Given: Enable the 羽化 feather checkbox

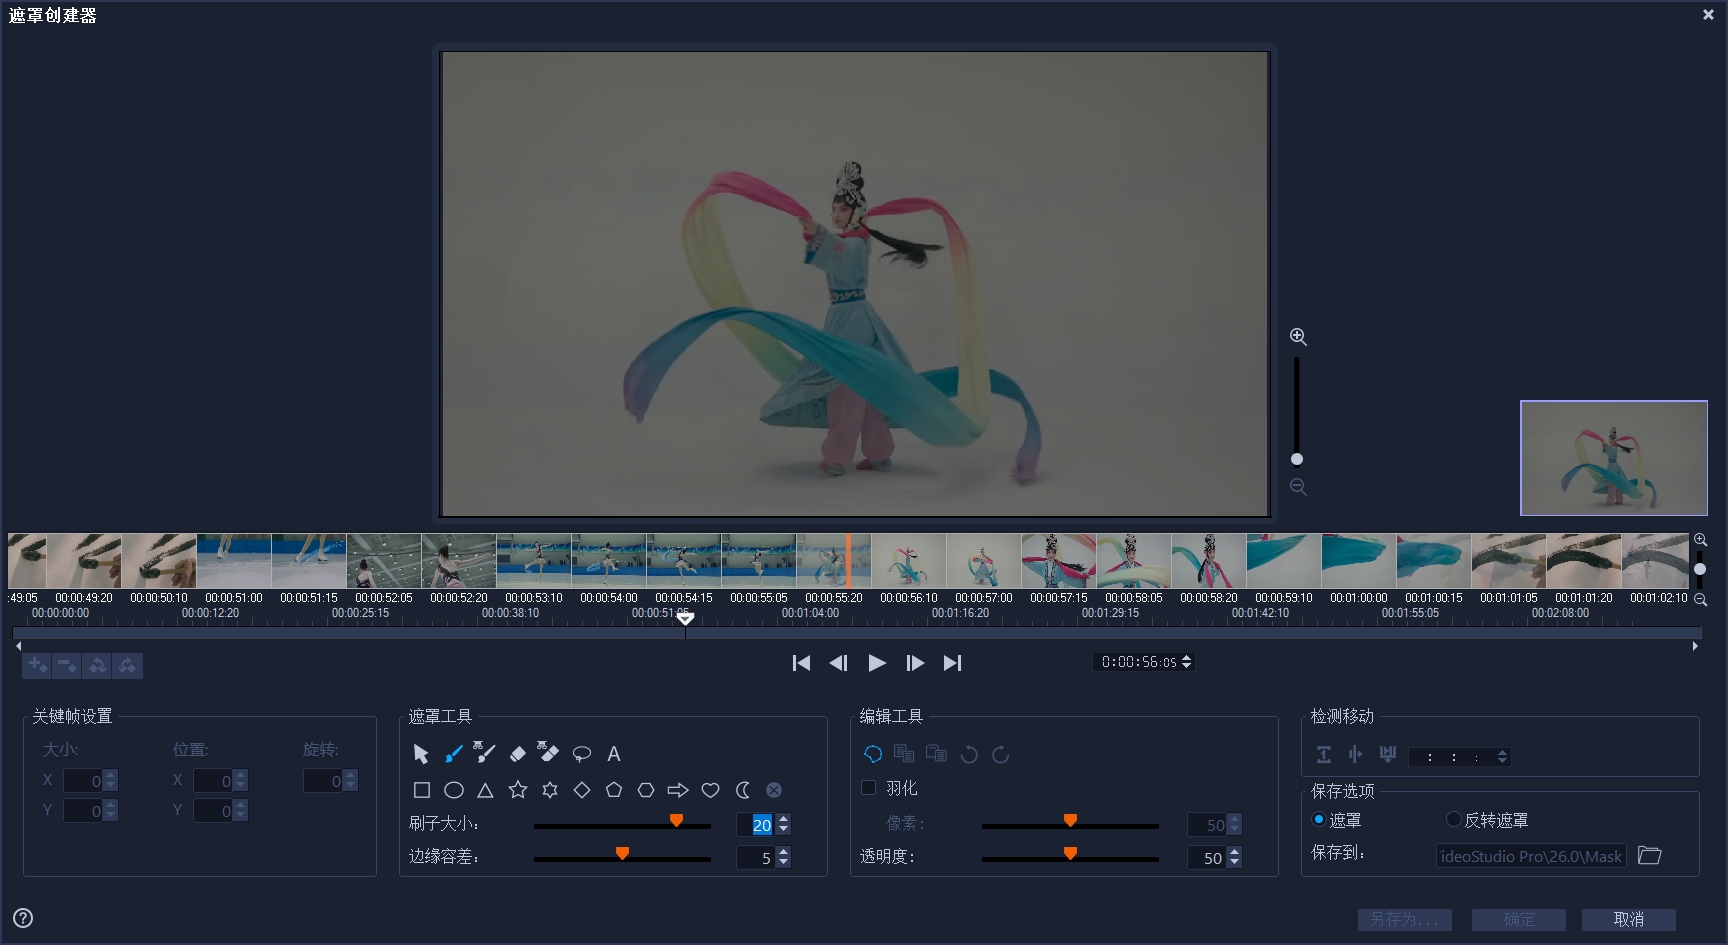Looking at the screenshot, I should point(869,788).
